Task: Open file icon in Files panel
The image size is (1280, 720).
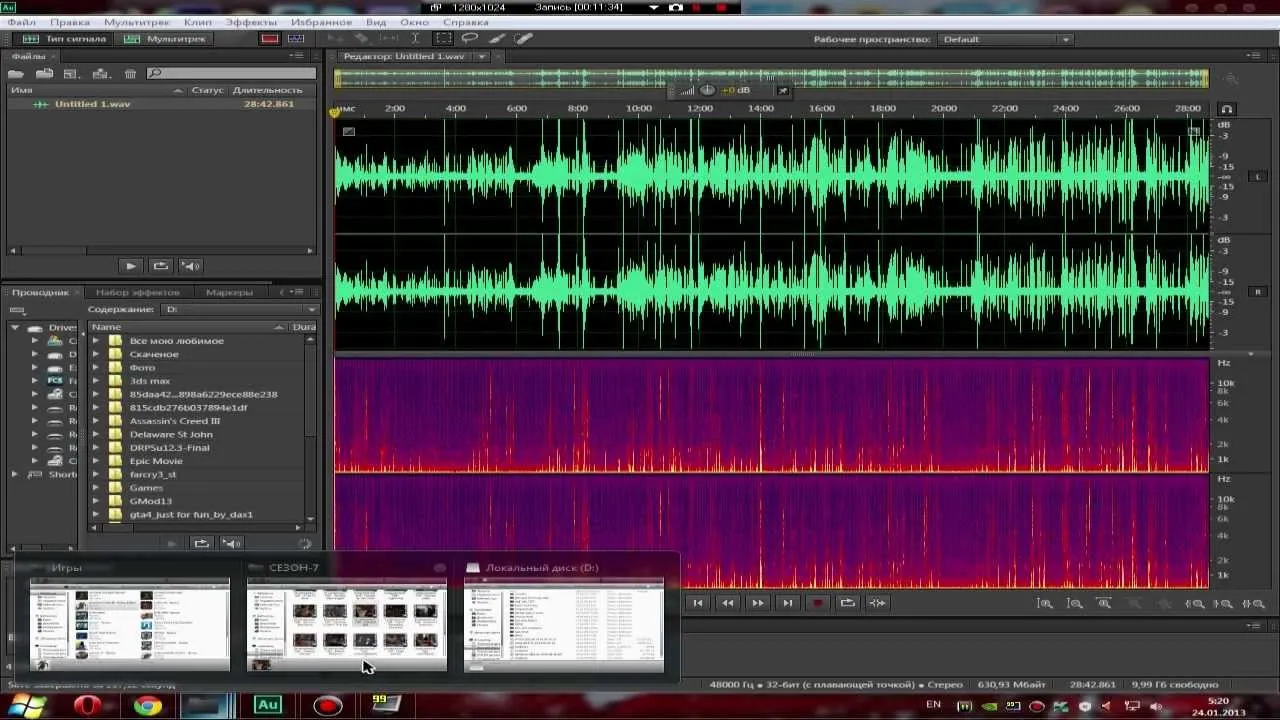Action: (17, 74)
